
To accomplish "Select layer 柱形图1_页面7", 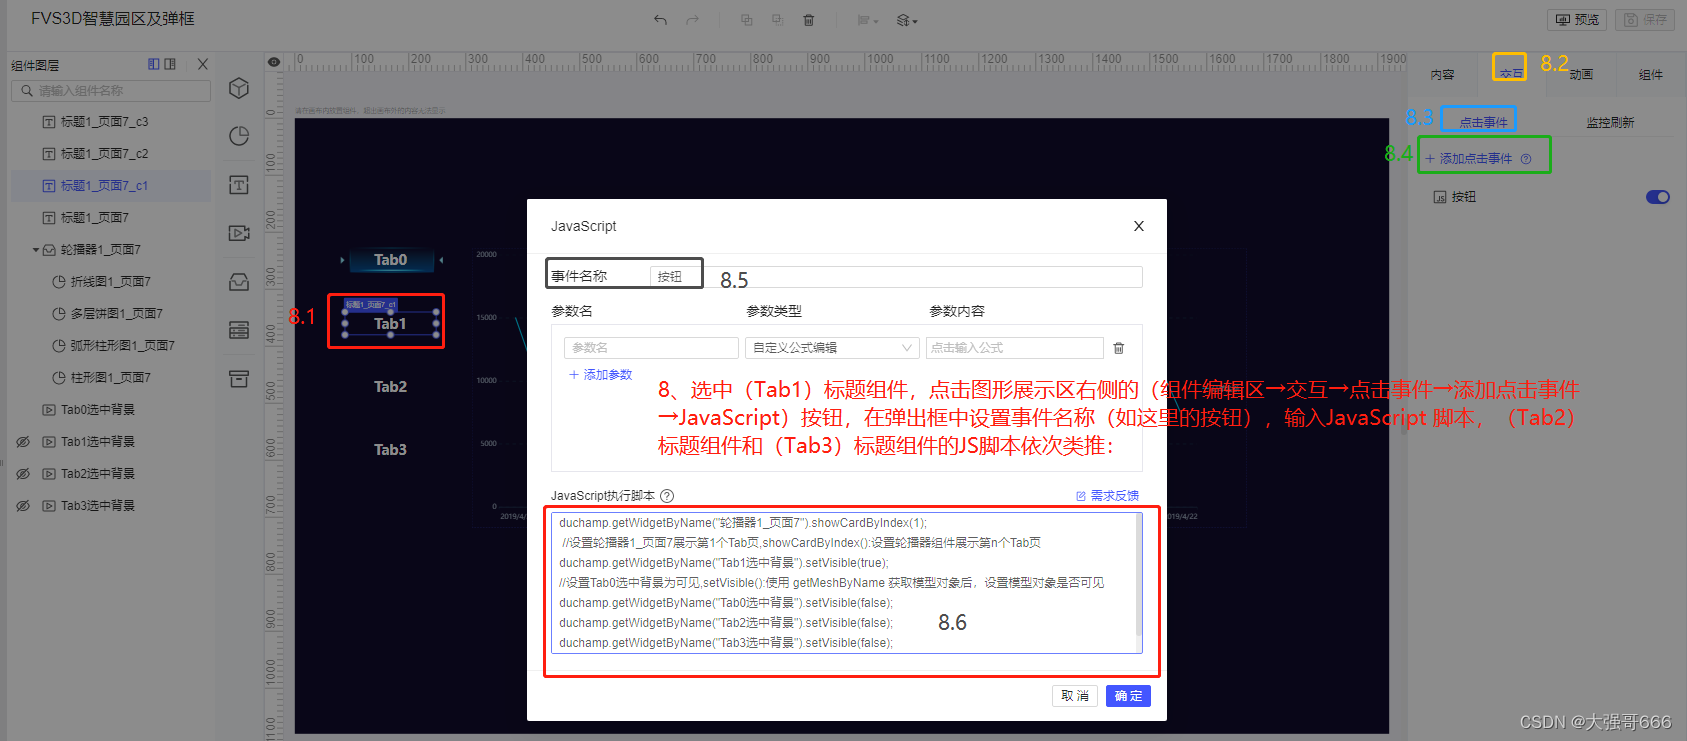I will (x=111, y=378).
